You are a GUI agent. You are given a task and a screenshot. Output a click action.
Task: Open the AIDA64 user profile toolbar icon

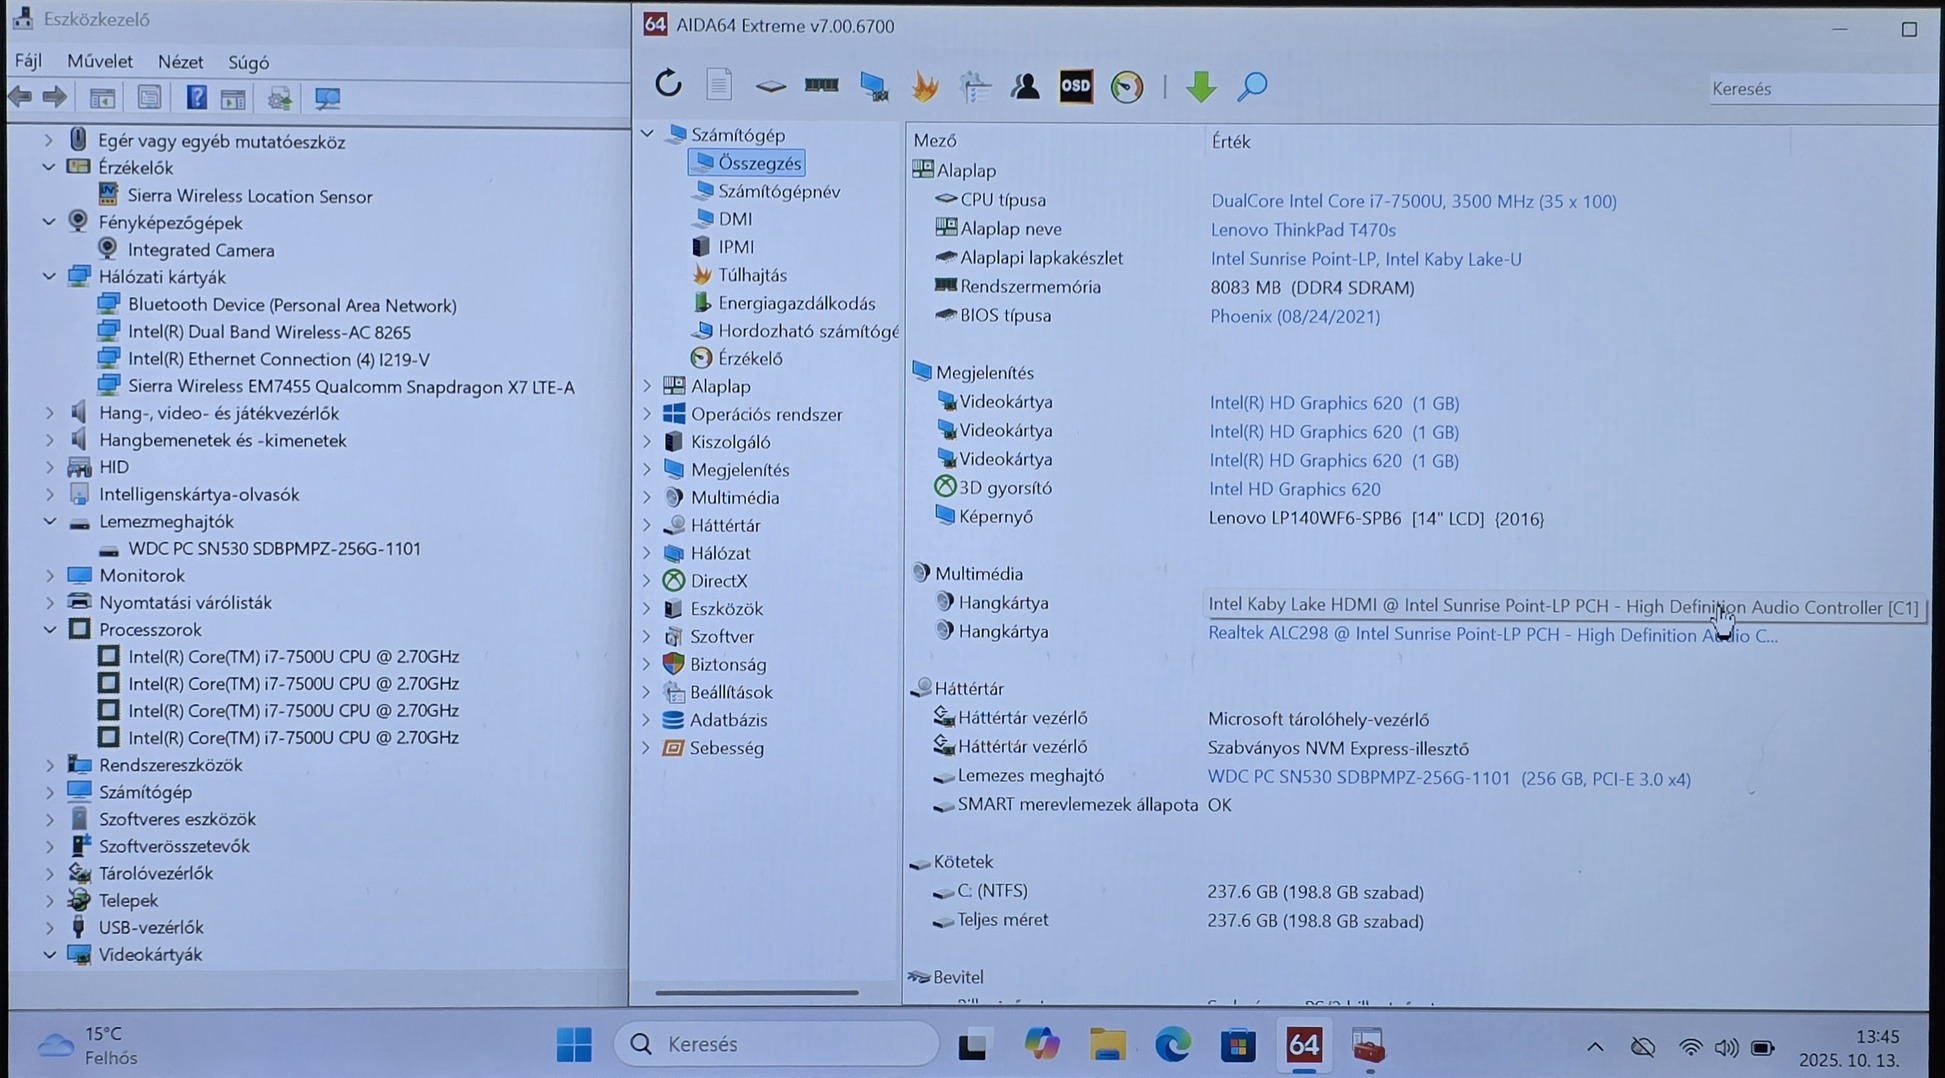tap(1025, 86)
